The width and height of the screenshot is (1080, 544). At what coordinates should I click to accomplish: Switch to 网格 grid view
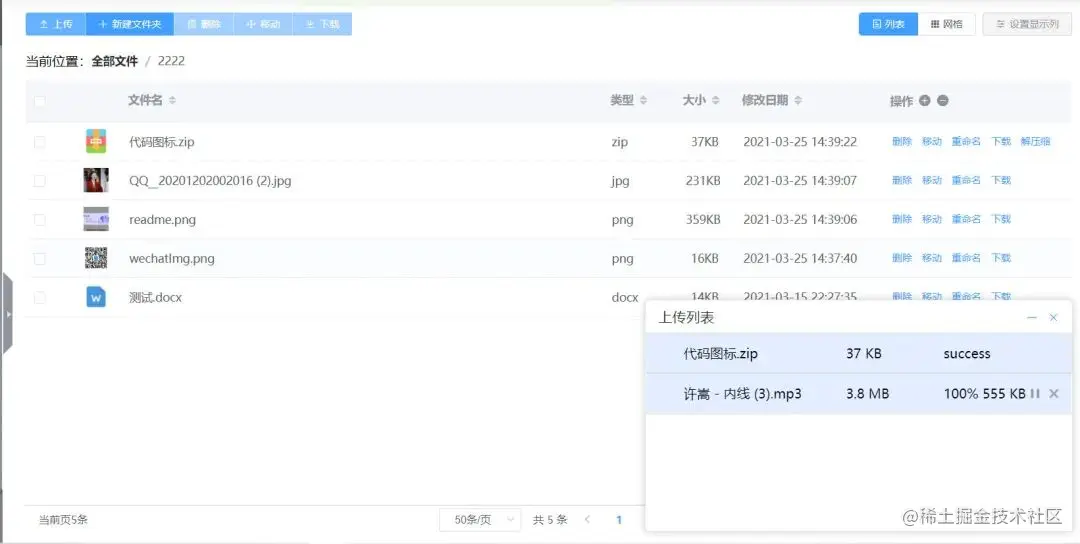(x=946, y=24)
